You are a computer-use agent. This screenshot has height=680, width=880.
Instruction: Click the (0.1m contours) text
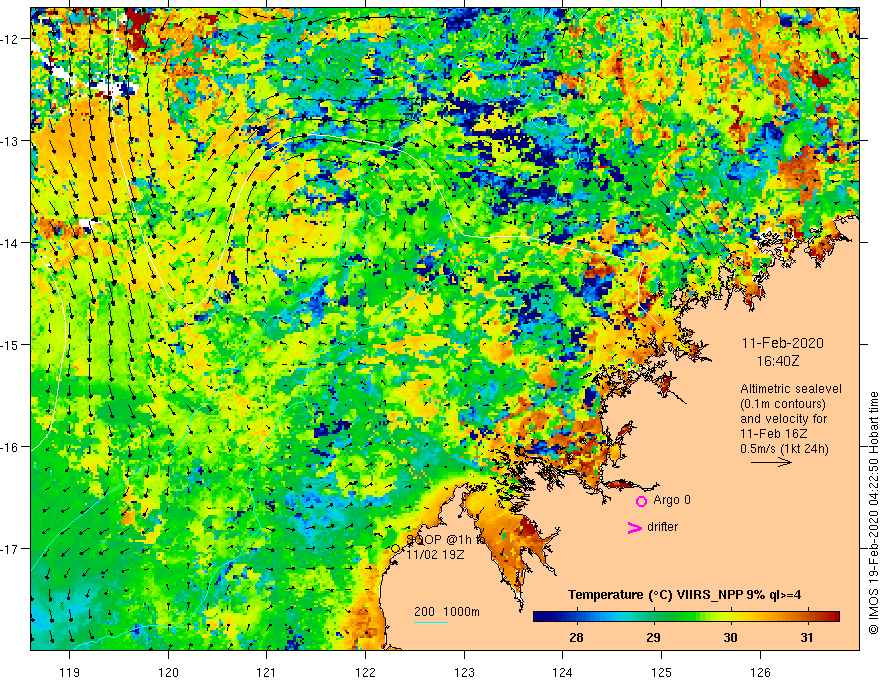(783, 404)
